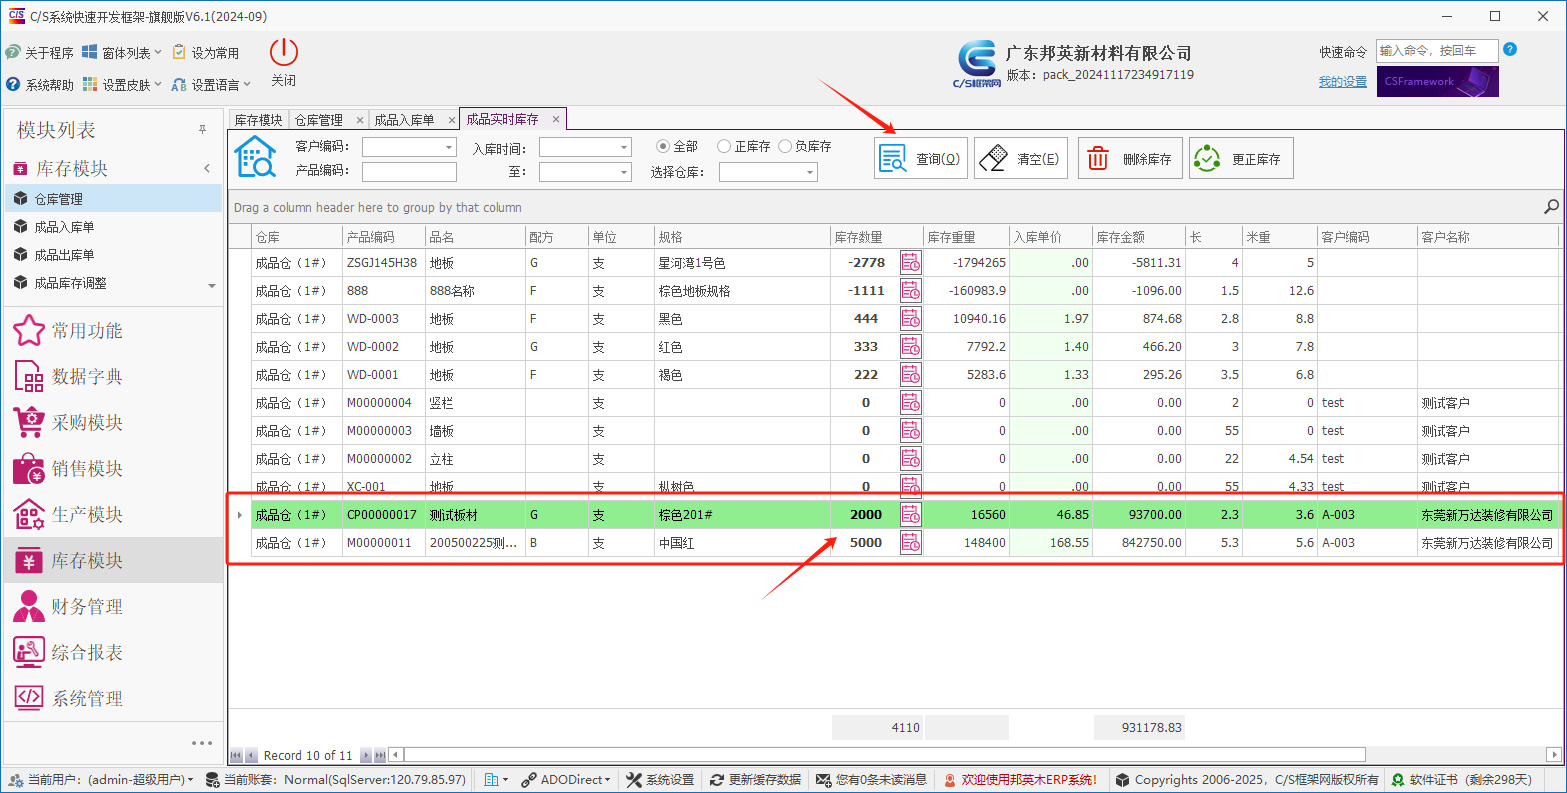Viewport: 1567px width, 793px height.
Task: Open the 采购模块 module
Action: [x=113, y=422]
